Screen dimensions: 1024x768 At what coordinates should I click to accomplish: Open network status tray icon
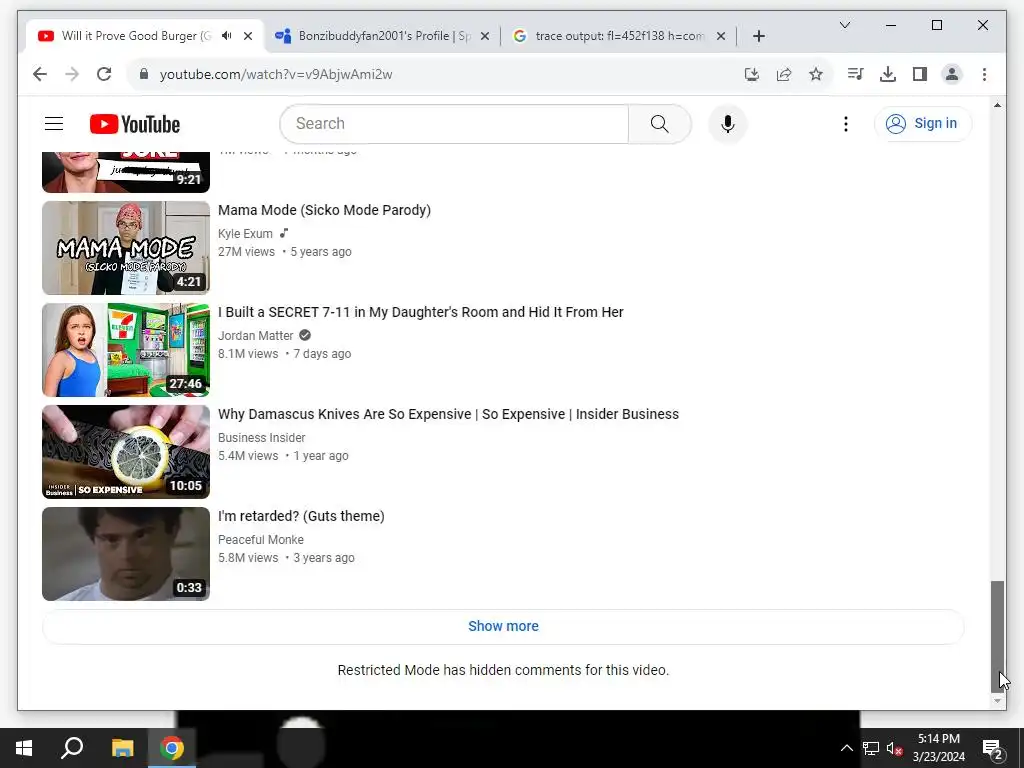[871, 748]
